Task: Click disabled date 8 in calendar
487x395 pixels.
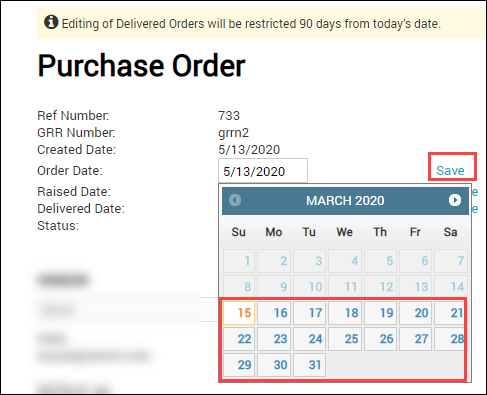Action: click(x=239, y=287)
